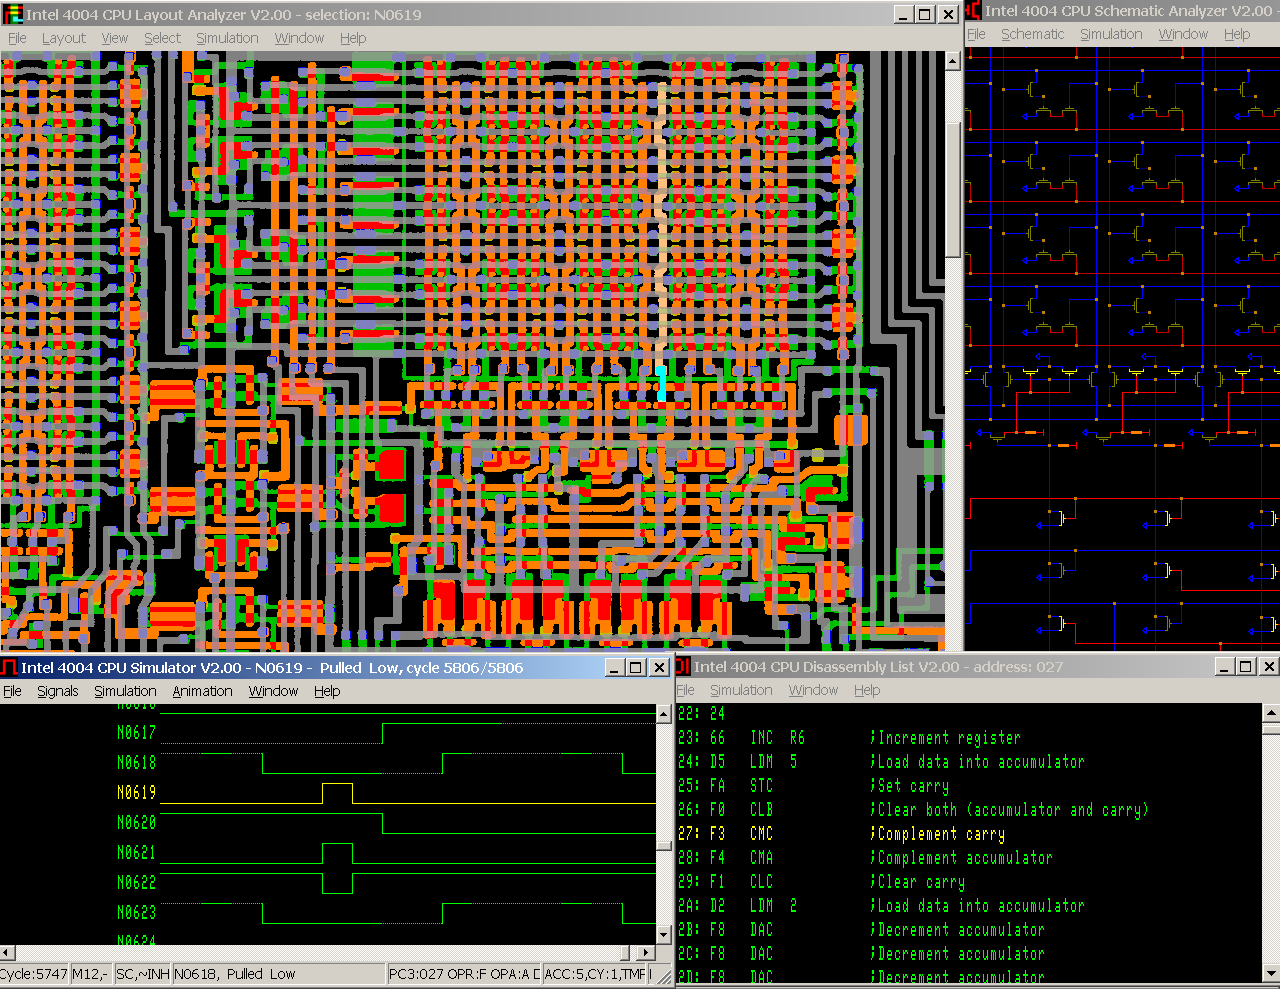Close the Layout Analyzer window

click(x=948, y=14)
